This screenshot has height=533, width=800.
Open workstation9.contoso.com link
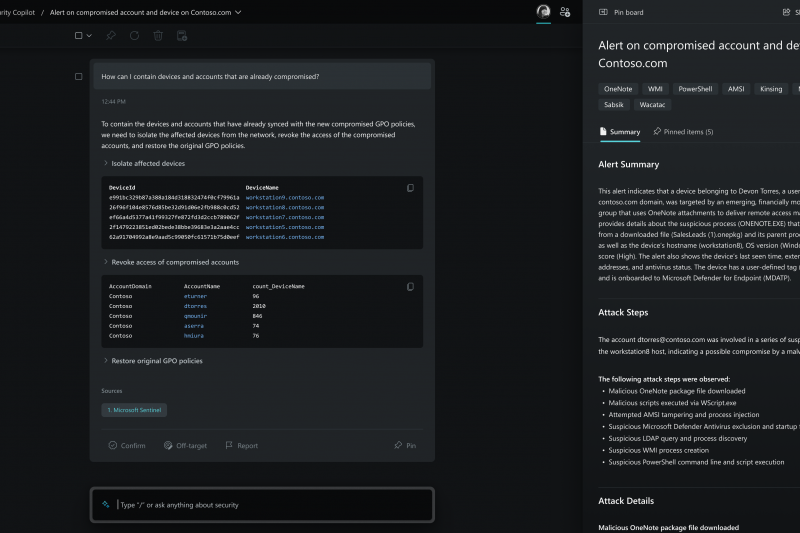point(285,197)
